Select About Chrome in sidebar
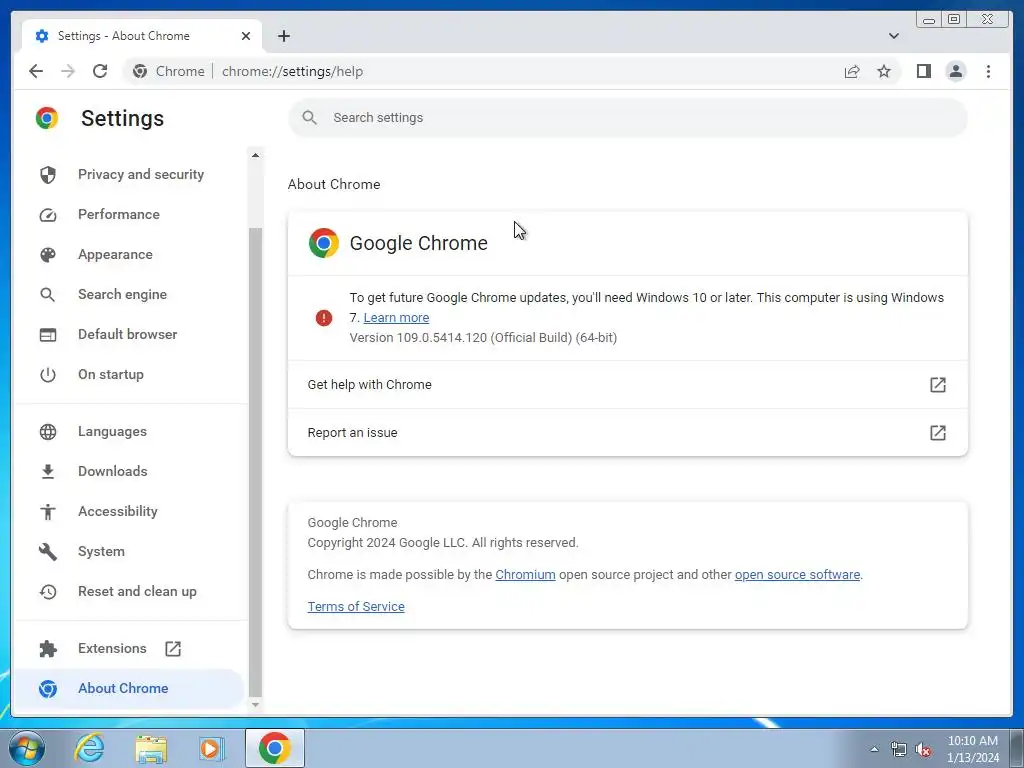The image size is (1024, 768). (x=128, y=688)
